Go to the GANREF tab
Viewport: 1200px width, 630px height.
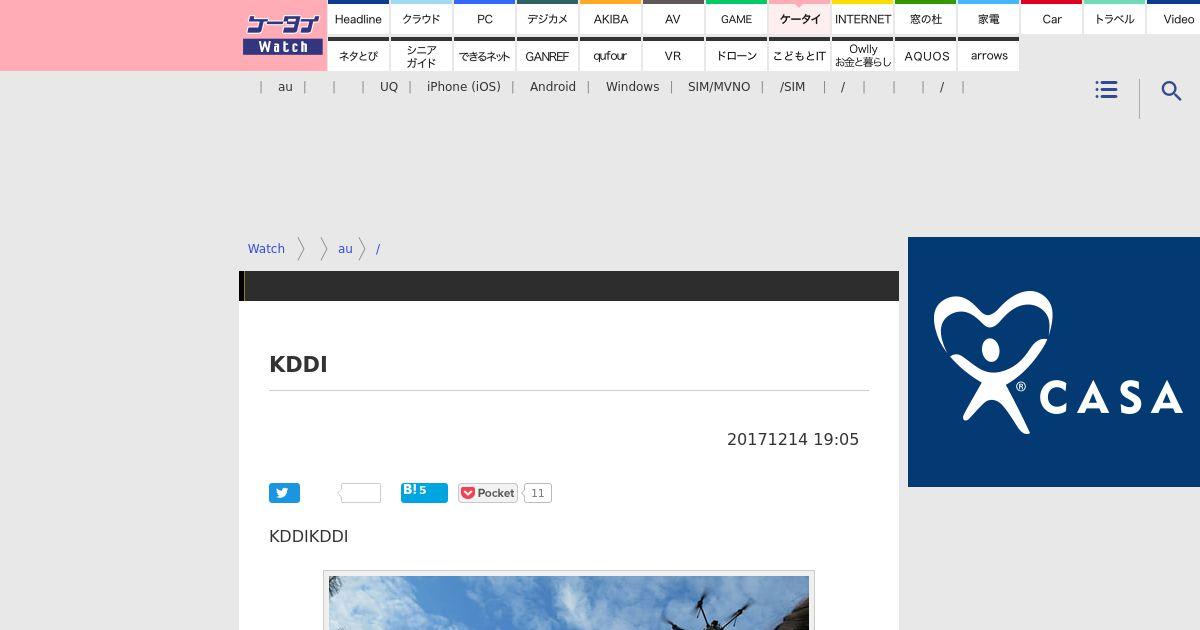click(547, 55)
